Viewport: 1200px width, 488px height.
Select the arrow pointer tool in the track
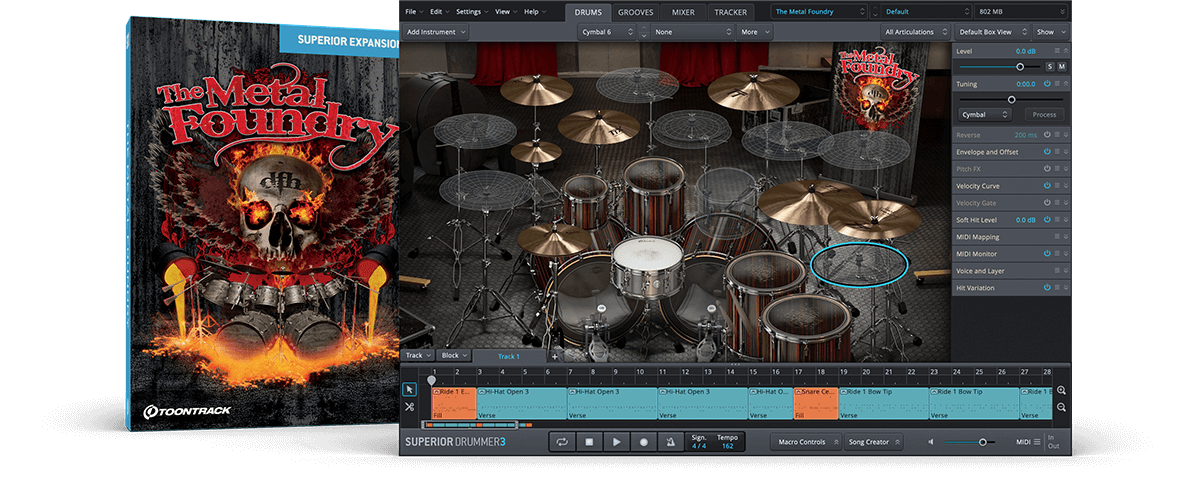pyautogui.click(x=409, y=389)
